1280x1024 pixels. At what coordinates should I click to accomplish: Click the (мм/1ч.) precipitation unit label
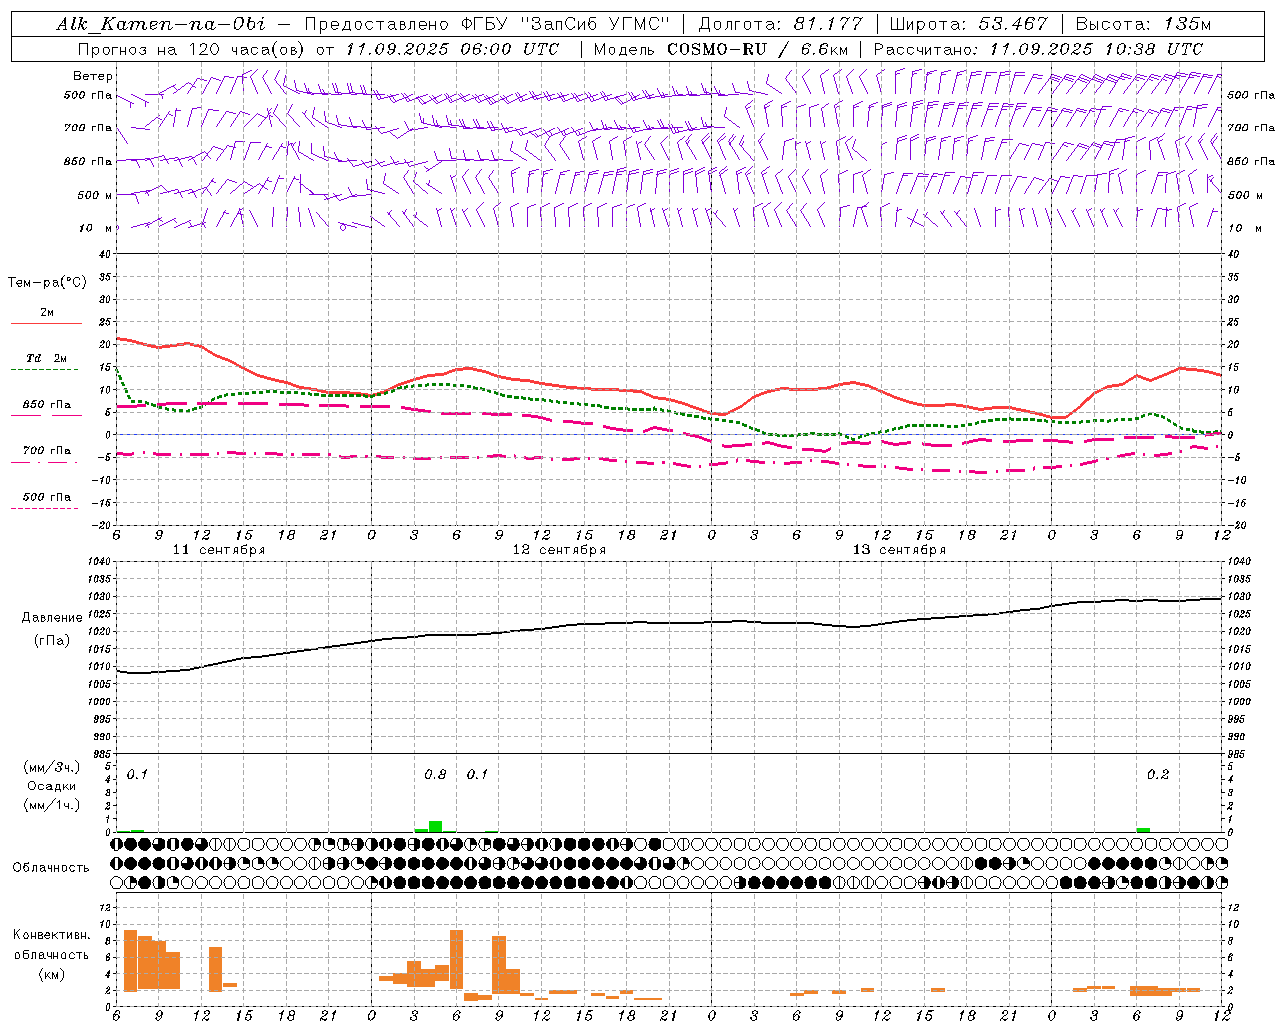(52, 805)
